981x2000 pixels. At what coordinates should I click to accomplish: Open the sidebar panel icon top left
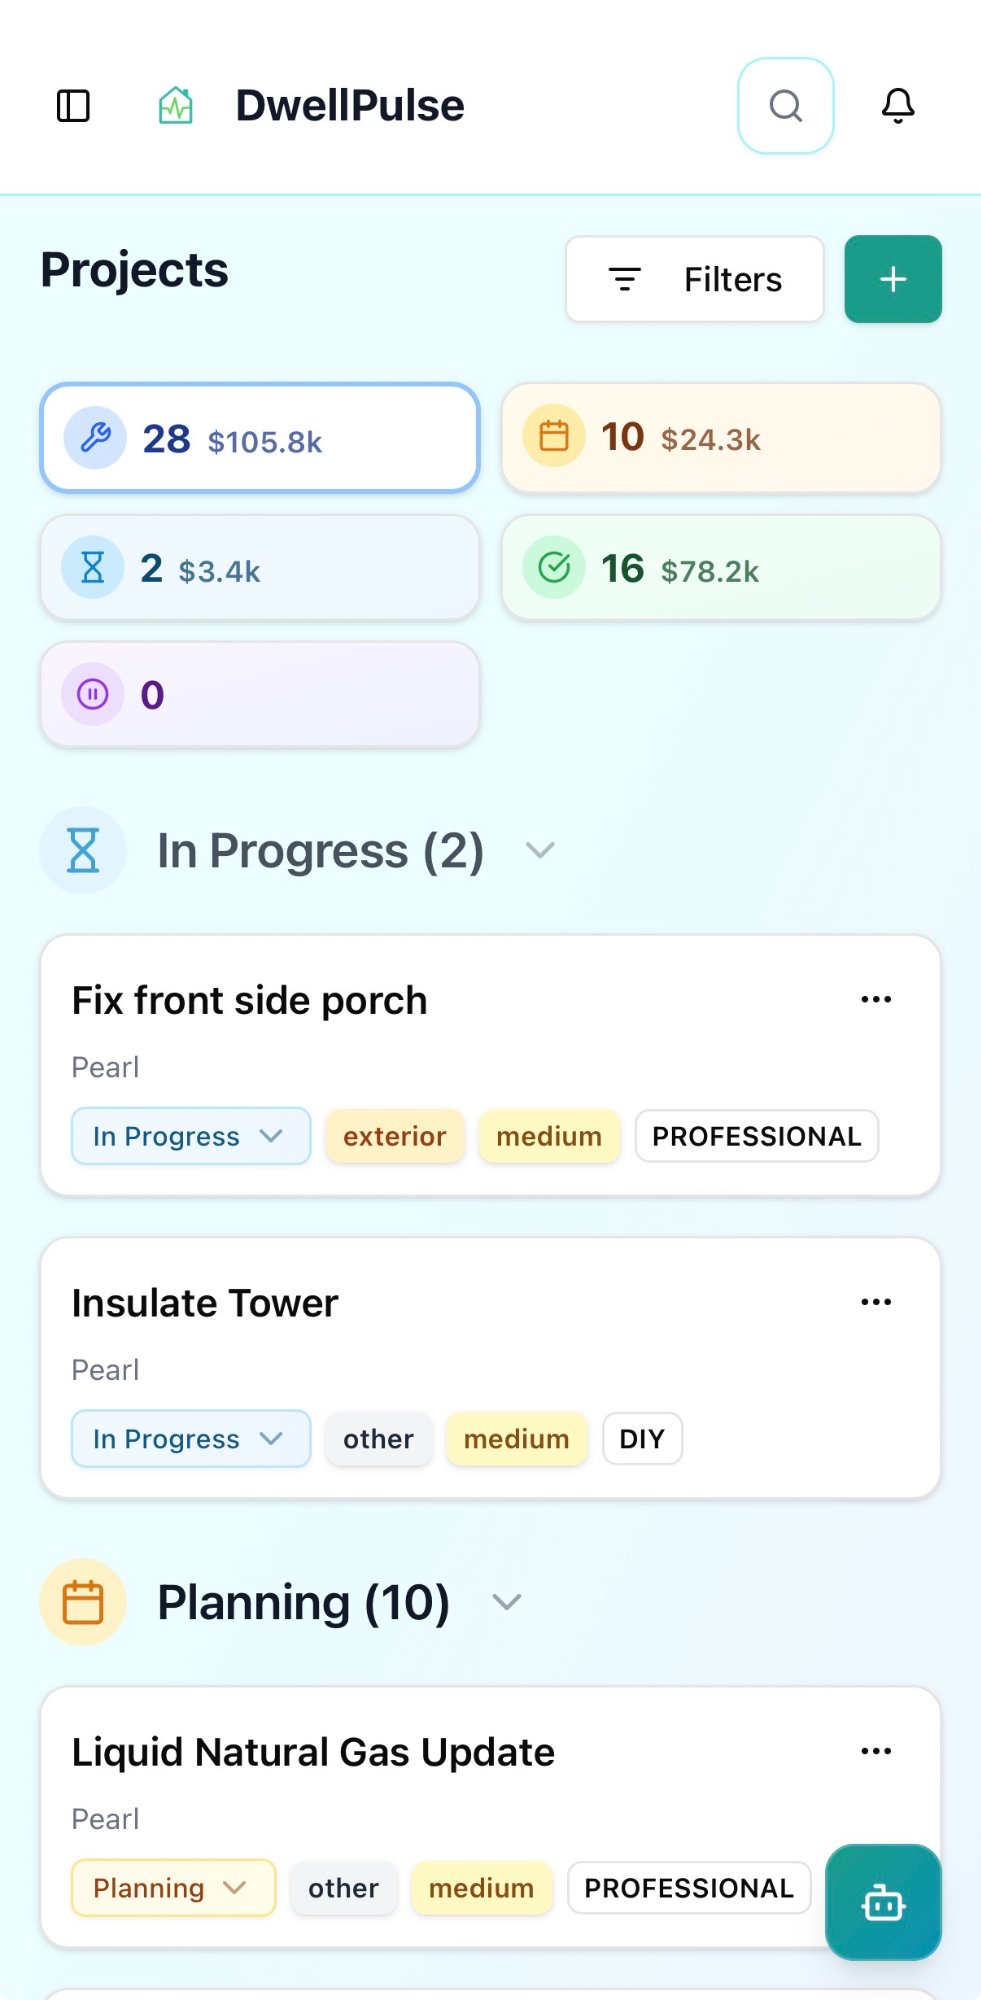pyautogui.click(x=74, y=107)
